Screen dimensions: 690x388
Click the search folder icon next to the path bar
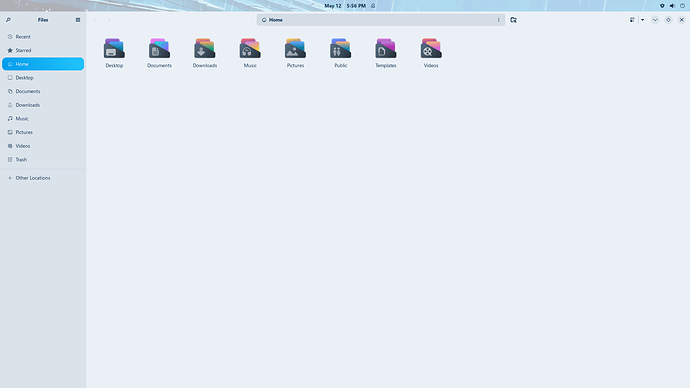514,20
